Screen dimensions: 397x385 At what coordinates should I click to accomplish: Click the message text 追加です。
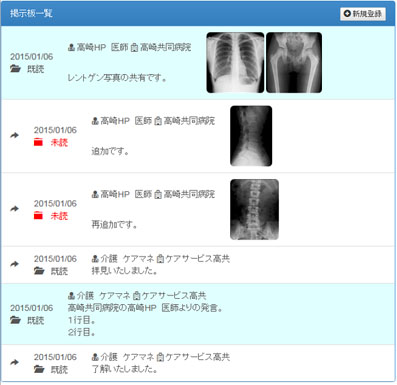coord(110,151)
